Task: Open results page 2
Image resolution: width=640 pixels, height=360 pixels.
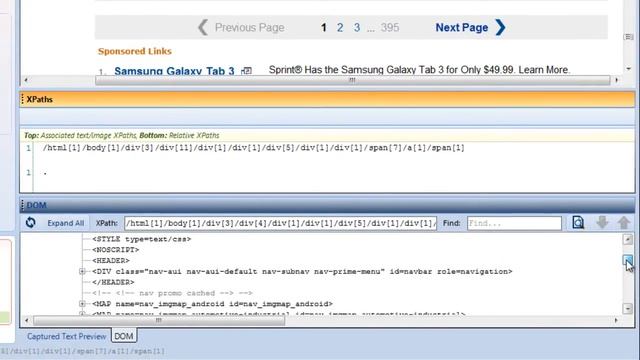Action: 340,27
